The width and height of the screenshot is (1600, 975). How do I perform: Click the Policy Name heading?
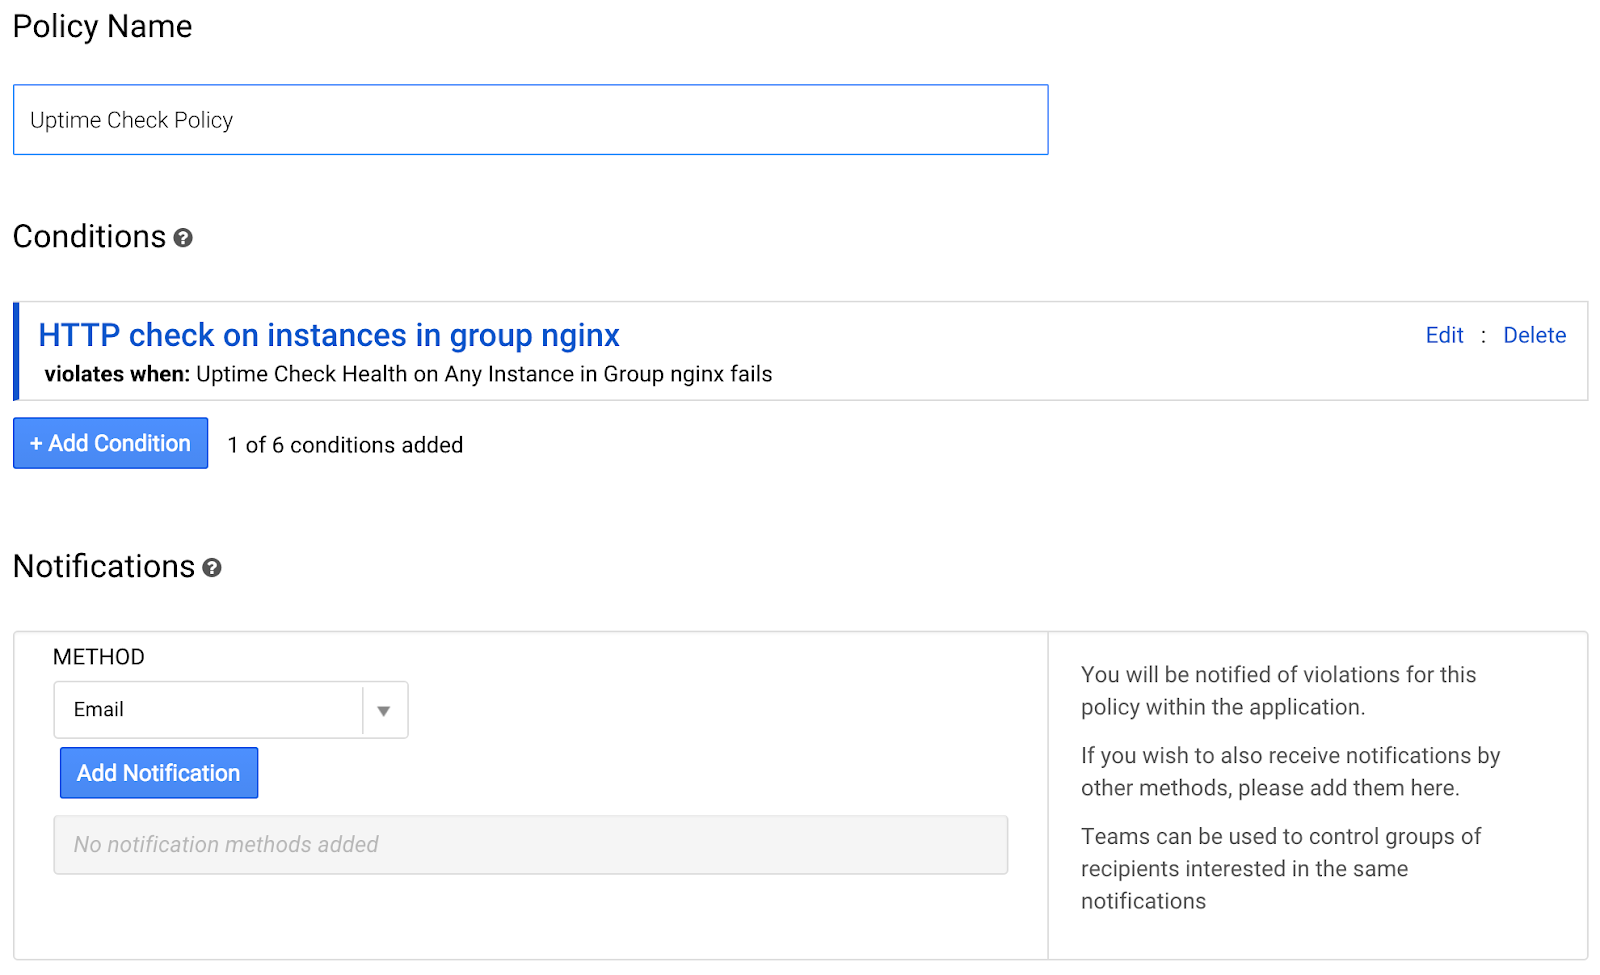point(102,26)
